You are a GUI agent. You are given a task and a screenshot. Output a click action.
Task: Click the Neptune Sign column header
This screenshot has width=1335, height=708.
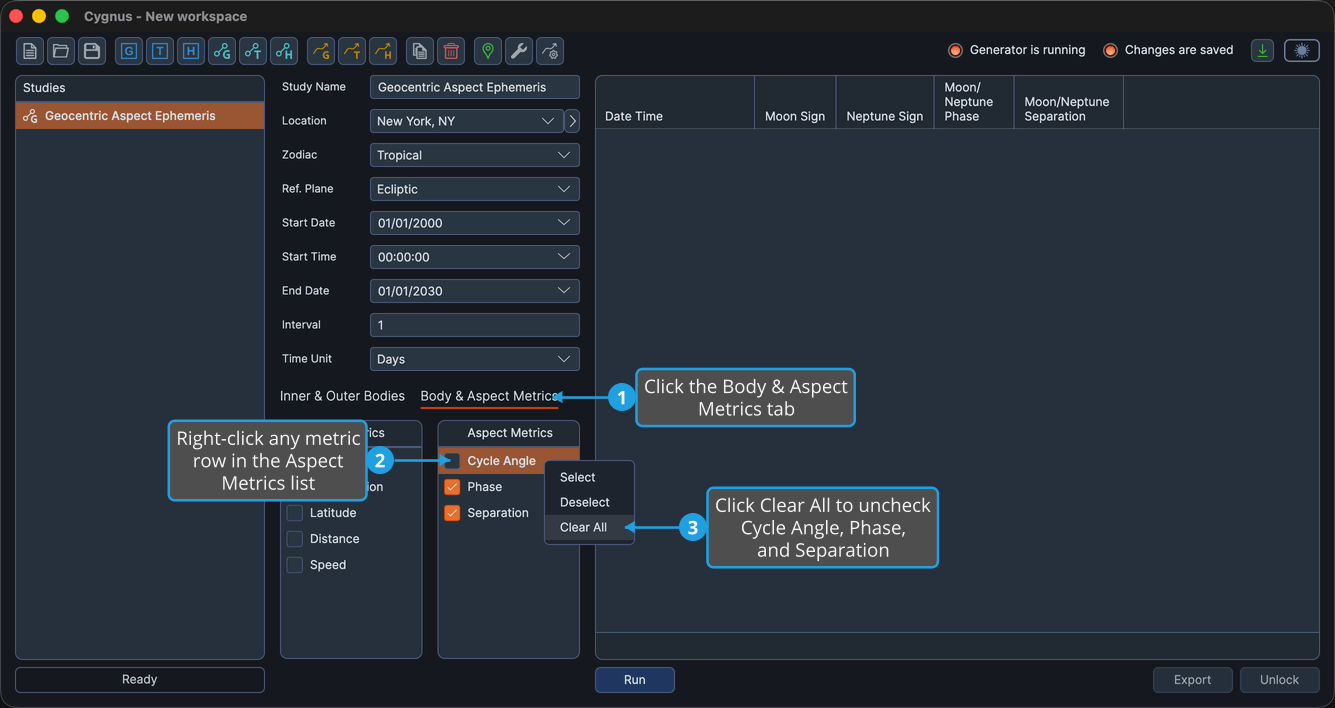click(x=884, y=102)
